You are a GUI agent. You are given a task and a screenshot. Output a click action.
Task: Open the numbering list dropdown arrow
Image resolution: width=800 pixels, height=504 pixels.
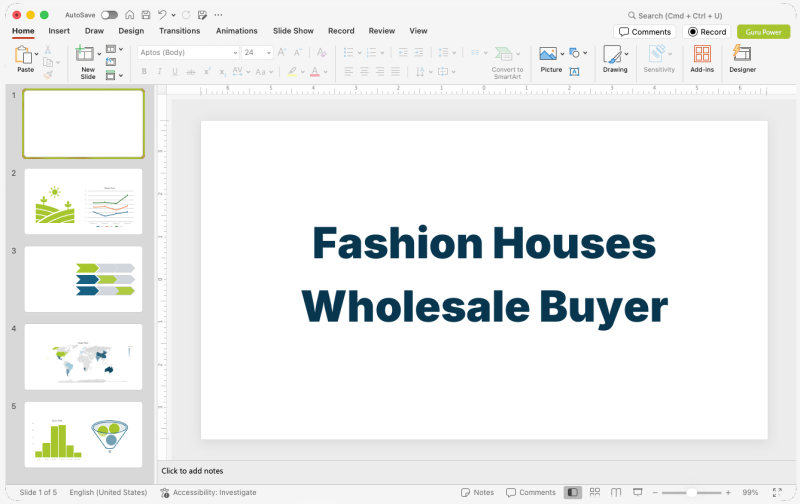click(x=382, y=53)
